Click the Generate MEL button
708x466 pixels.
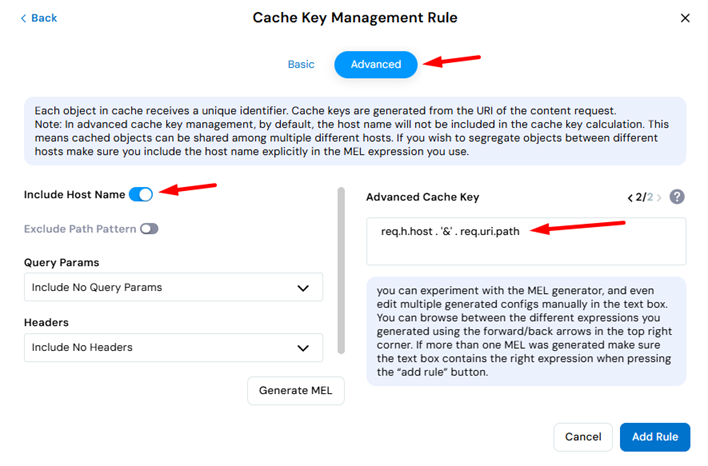pos(296,391)
